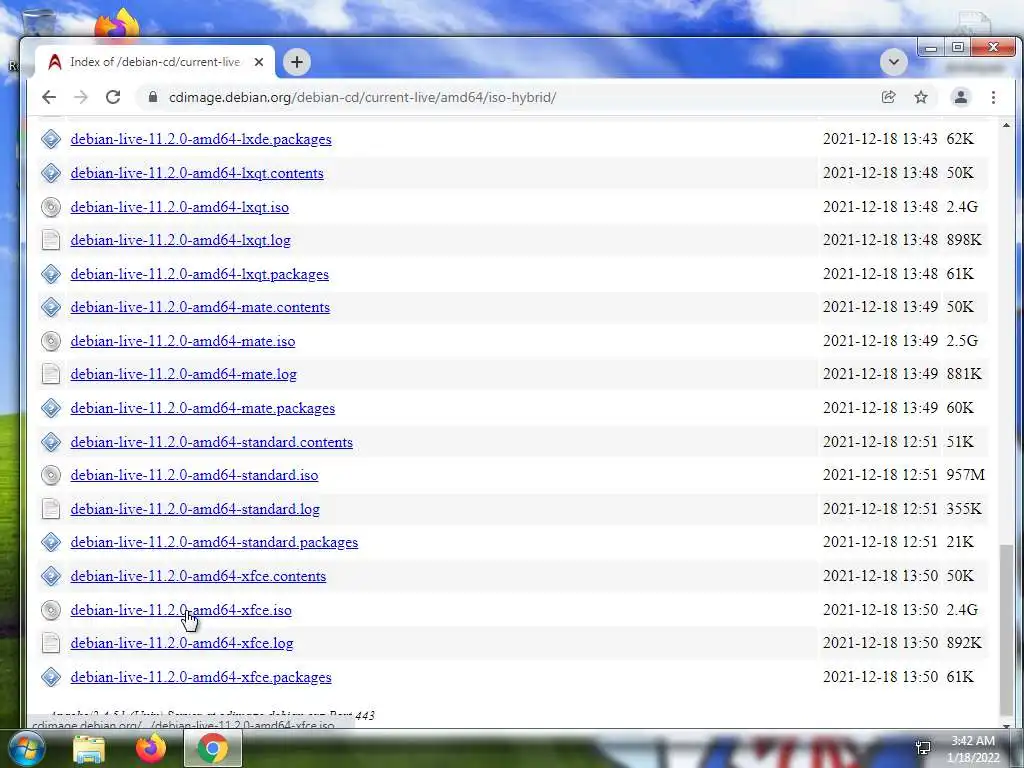Download debian-live-11.2.0-amd64-xfce.iso
Image resolution: width=1024 pixels, height=768 pixels.
[182, 610]
